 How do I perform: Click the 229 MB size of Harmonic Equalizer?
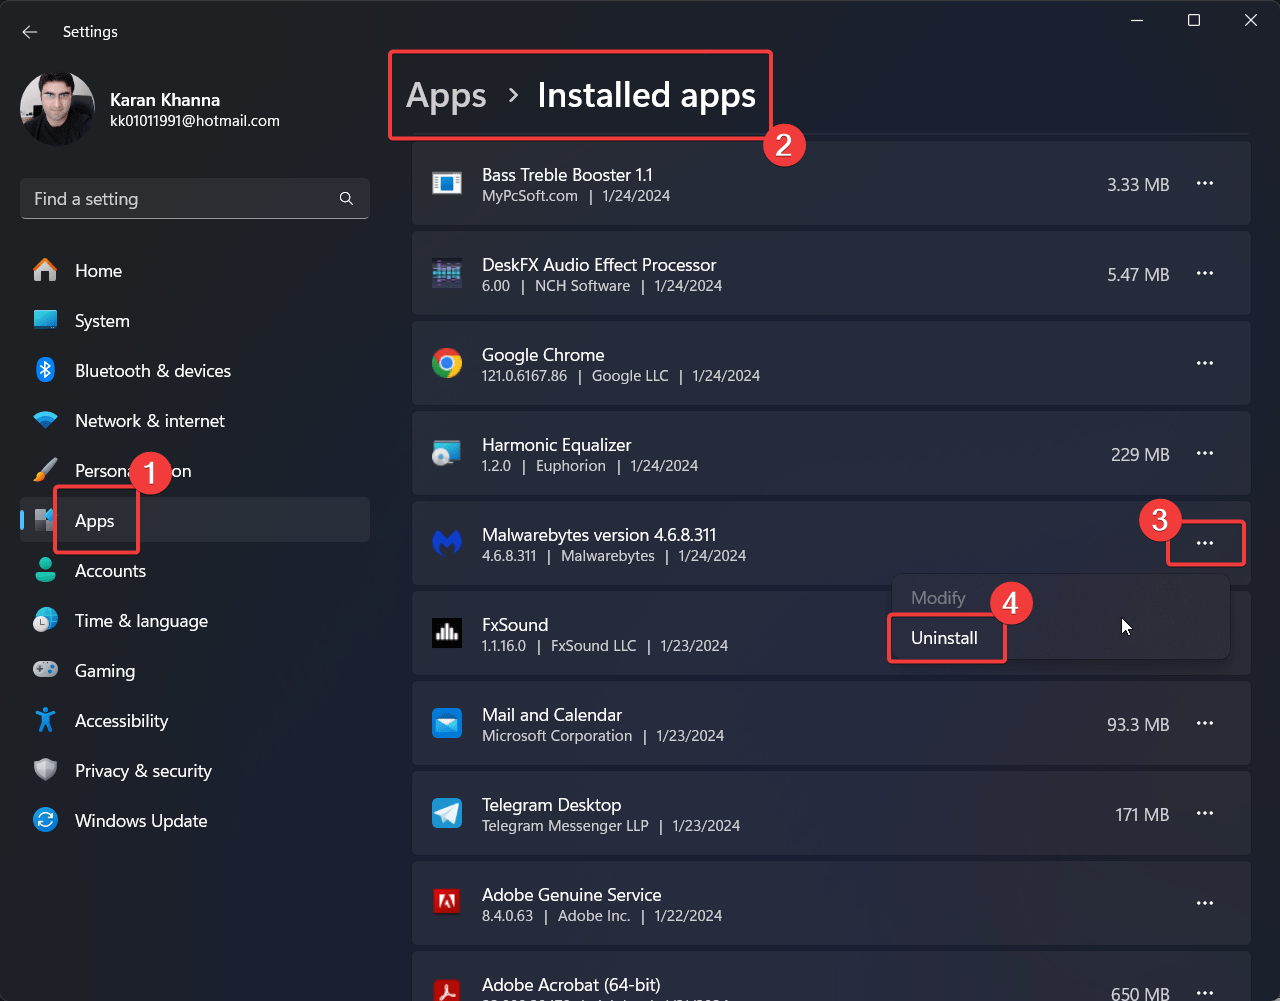click(x=1140, y=455)
